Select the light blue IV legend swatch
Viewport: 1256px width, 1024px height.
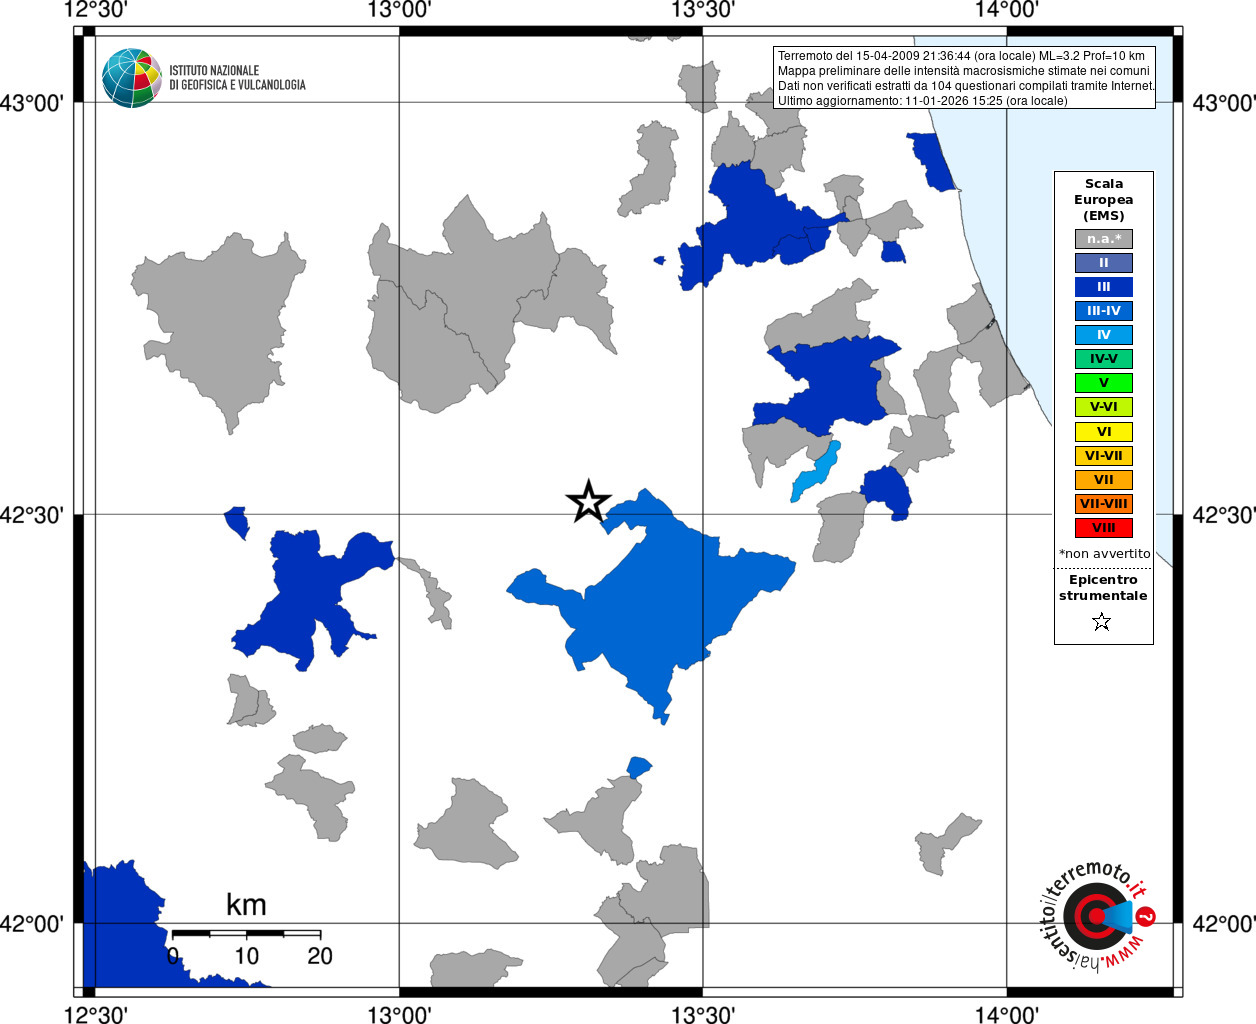coord(1104,335)
